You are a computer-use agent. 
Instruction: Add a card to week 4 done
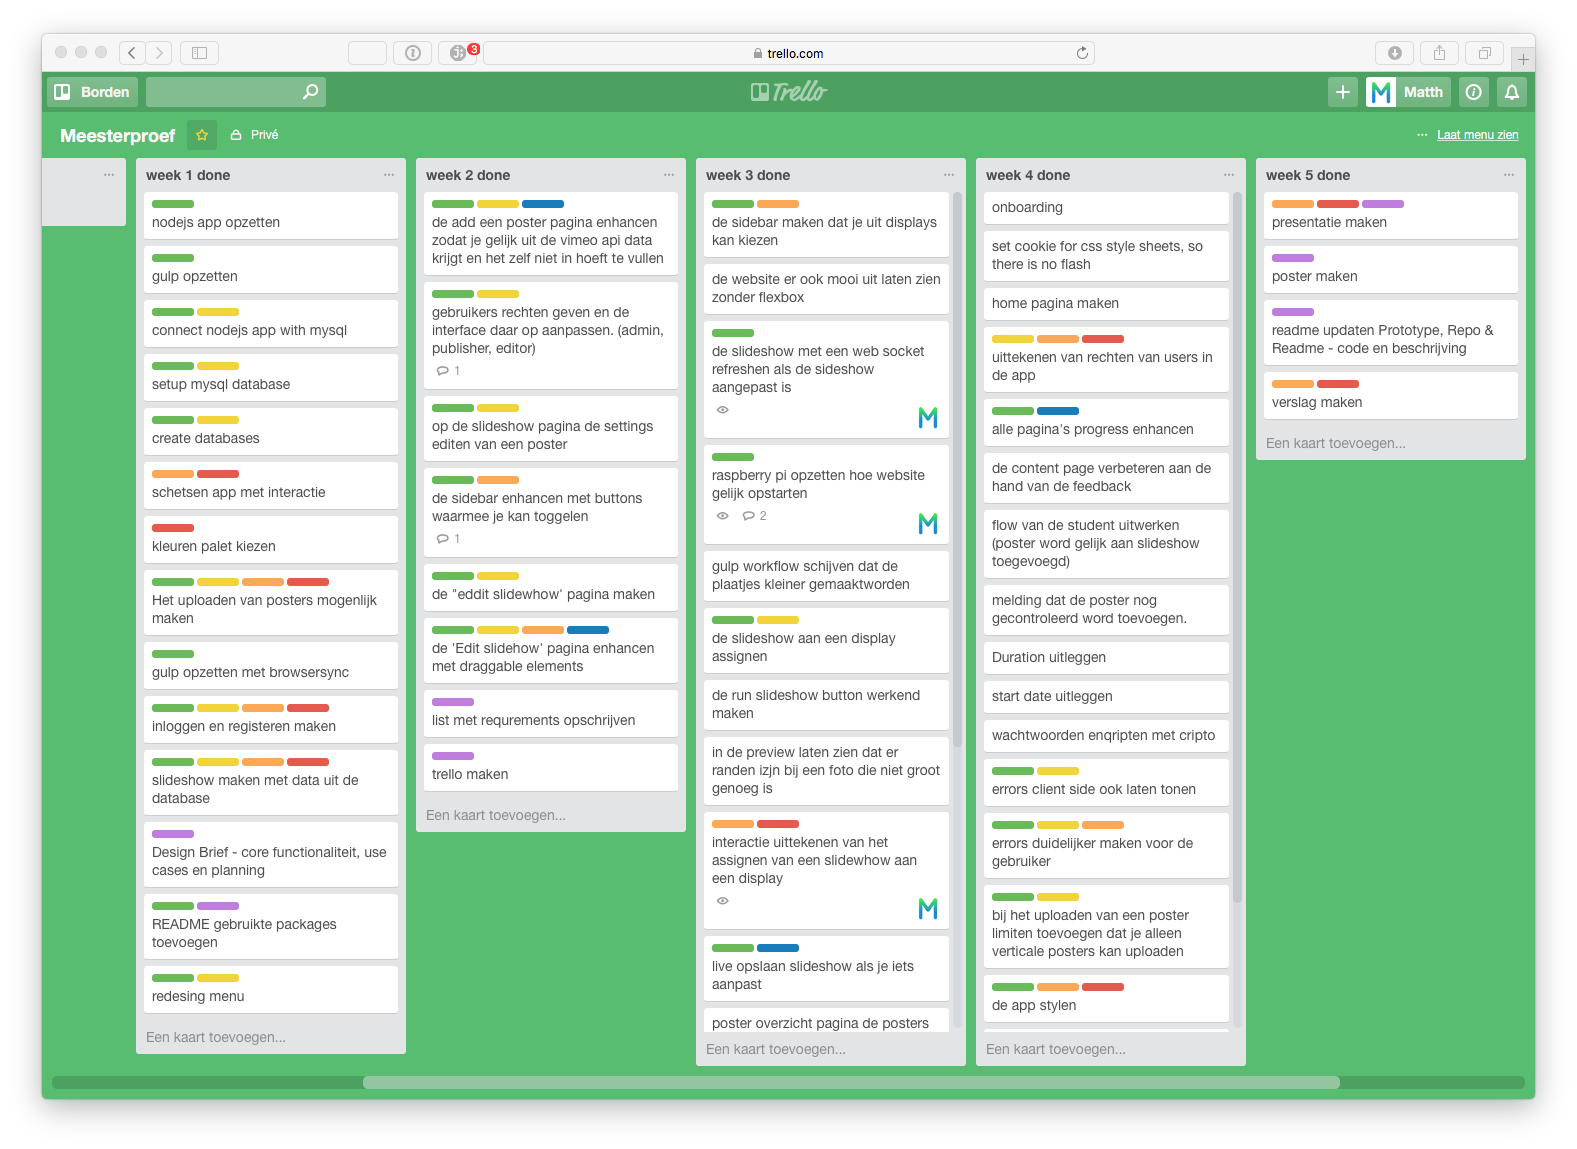point(1056,1049)
